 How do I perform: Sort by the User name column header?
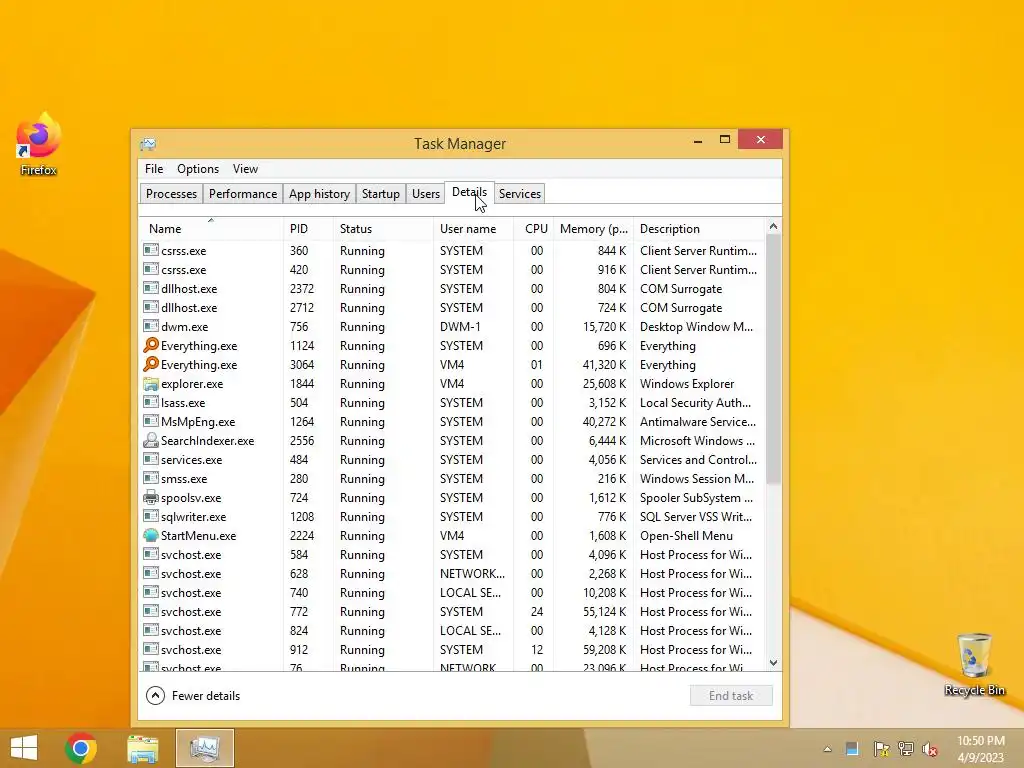coord(473,229)
